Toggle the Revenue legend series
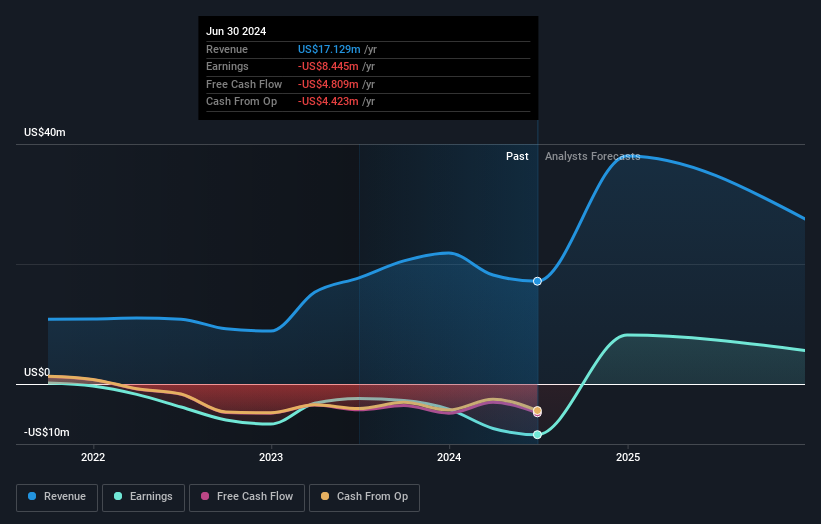The image size is (821, 524). 57,497
